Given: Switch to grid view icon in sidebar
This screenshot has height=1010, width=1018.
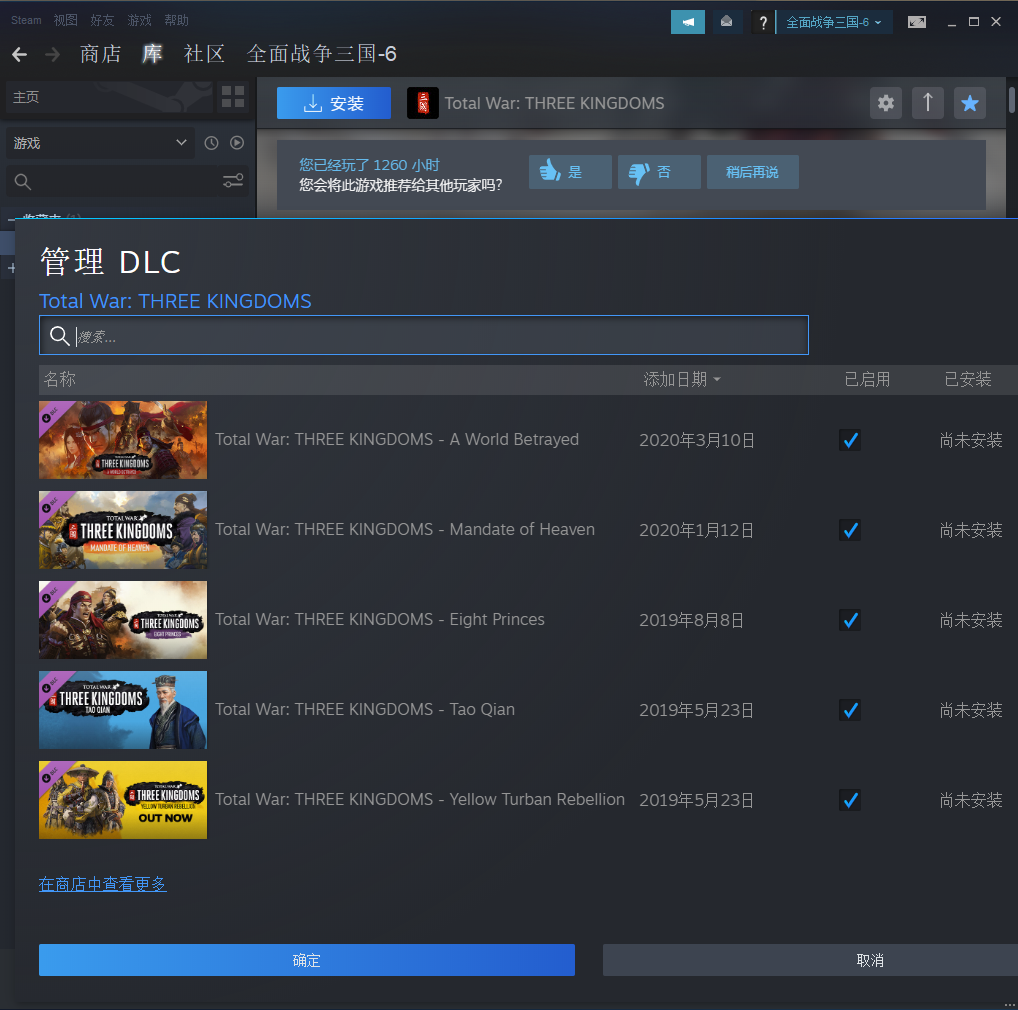Looking at the screenshot, I should (232, 97).
